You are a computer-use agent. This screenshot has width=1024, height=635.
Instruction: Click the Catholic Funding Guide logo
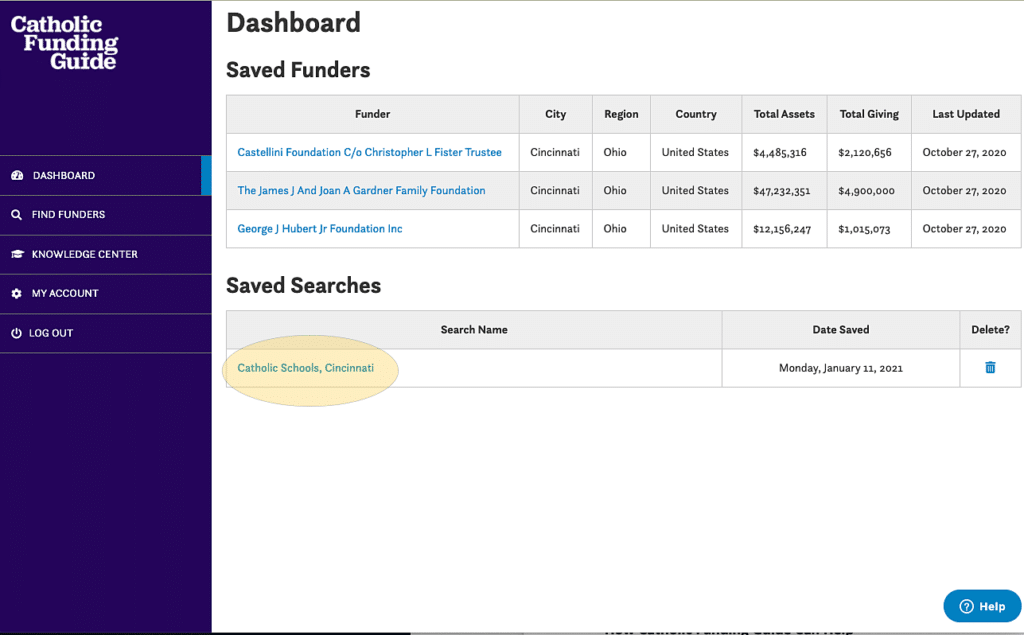64,42
